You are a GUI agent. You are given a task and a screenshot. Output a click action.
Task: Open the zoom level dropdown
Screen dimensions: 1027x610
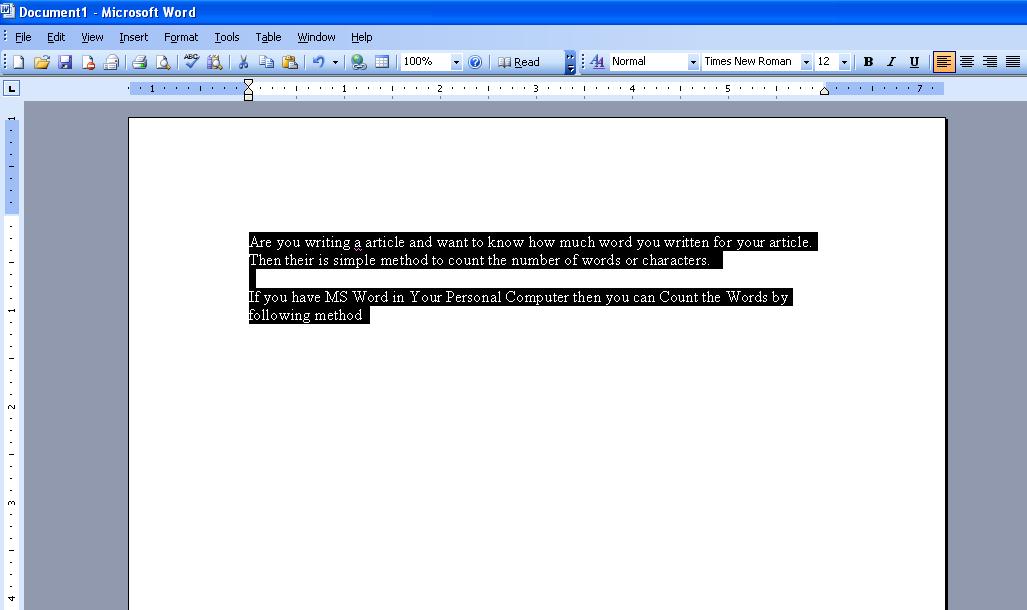[456, 61]
